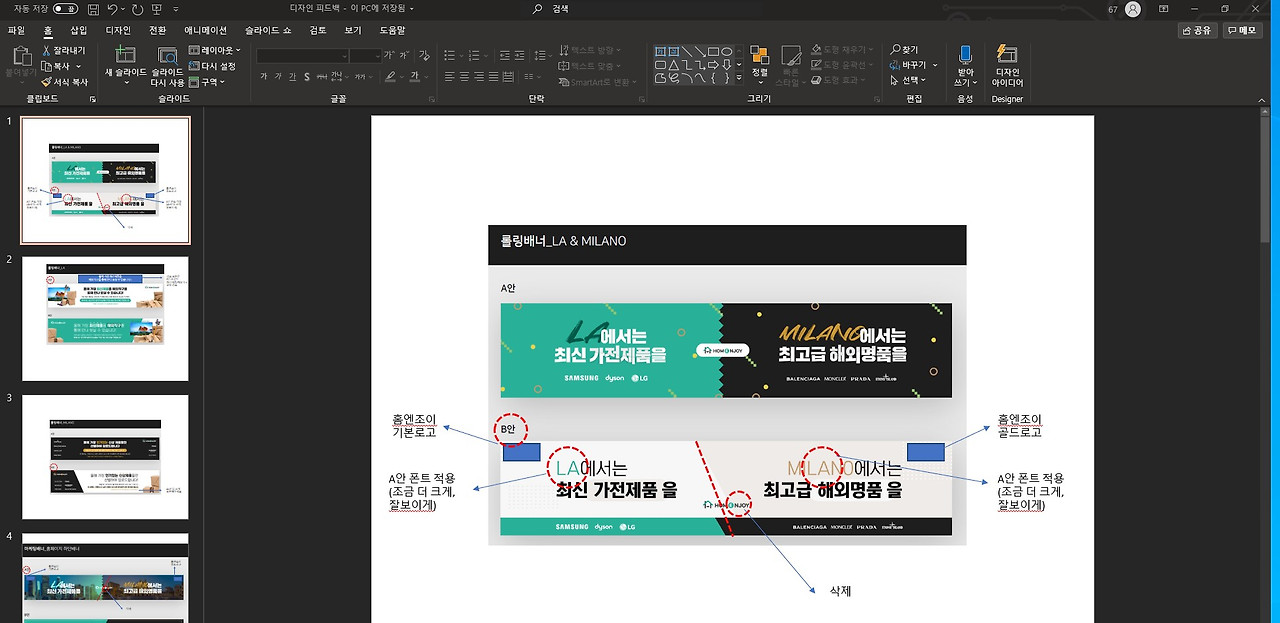Click the 공유 share button
1280x623 pixels.
[x=1197, y=31]
